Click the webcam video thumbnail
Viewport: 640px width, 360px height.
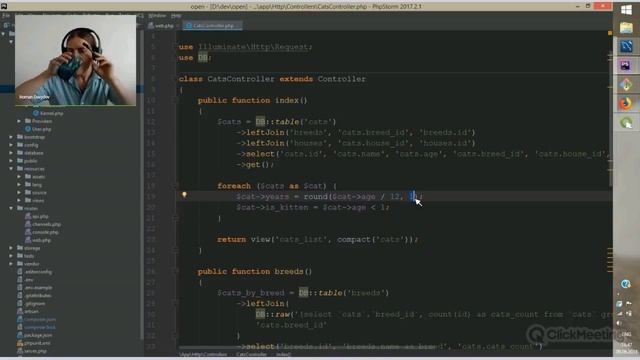tap(76, 60)
